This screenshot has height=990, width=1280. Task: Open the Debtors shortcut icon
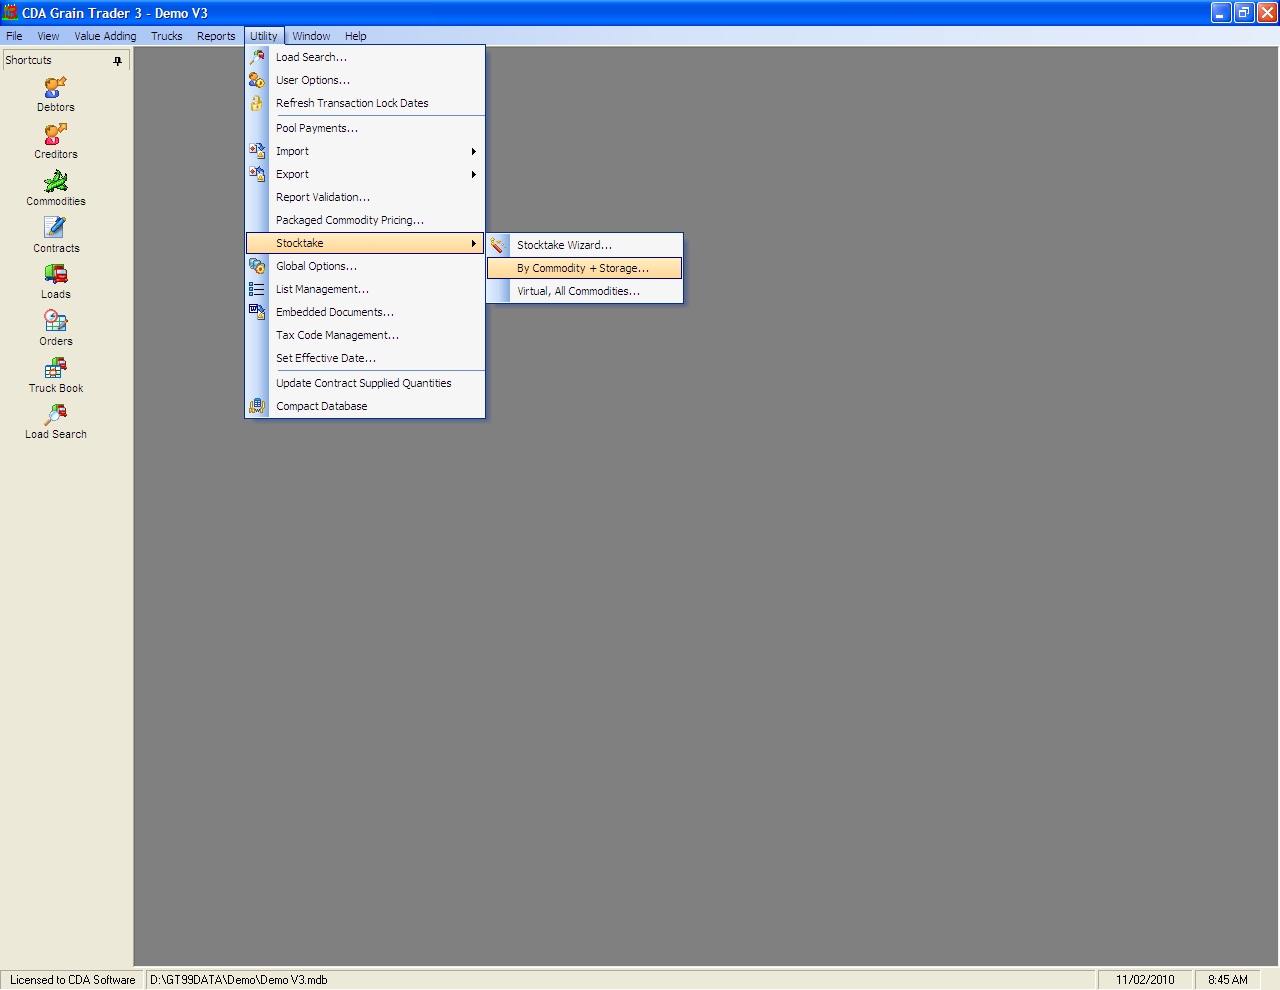pyautogui.click(x=56, y=88)
